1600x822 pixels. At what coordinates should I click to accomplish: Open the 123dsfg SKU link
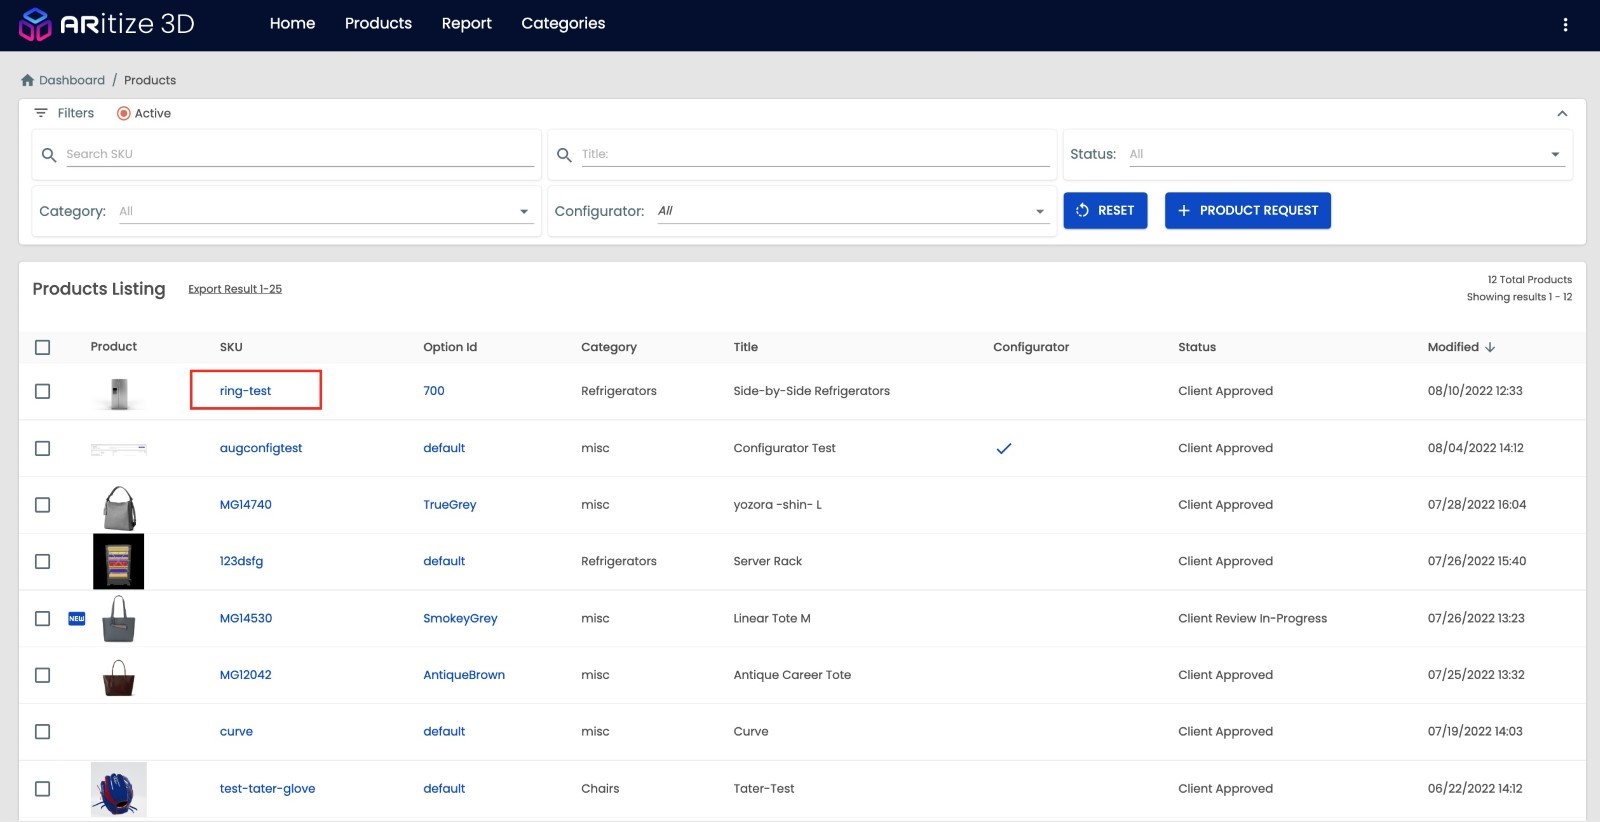[241, 561]
